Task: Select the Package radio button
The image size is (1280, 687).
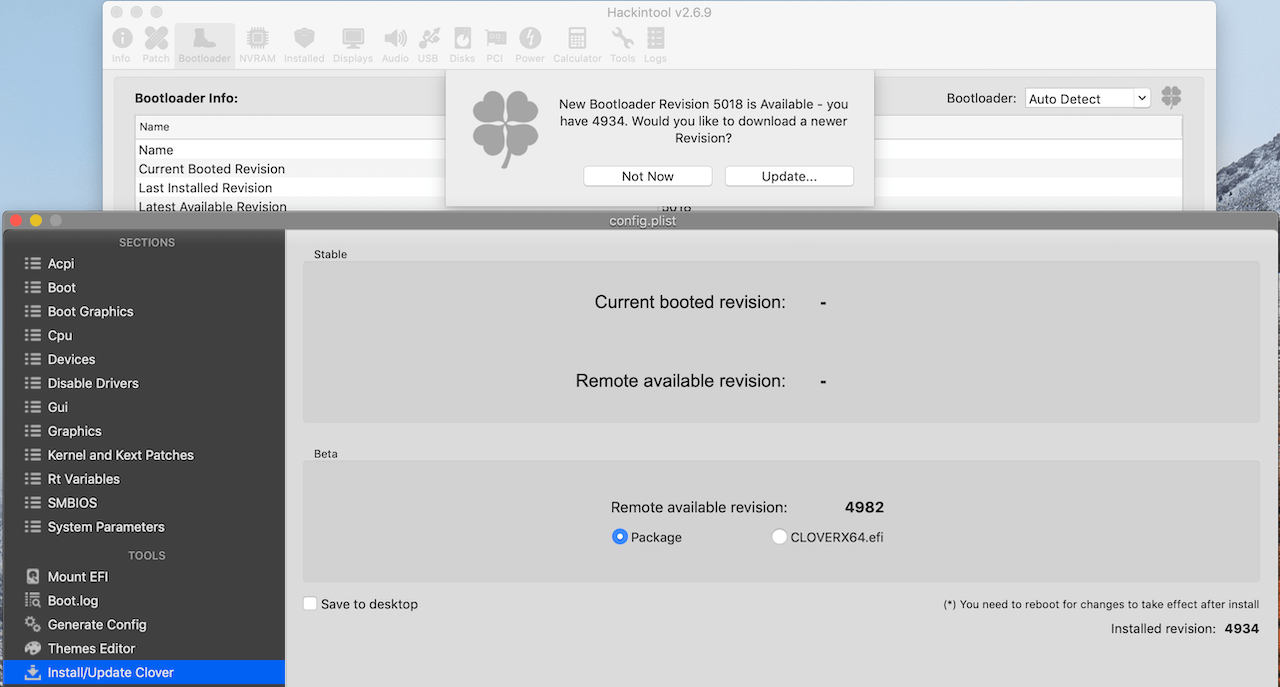Action: click(620, 537)
